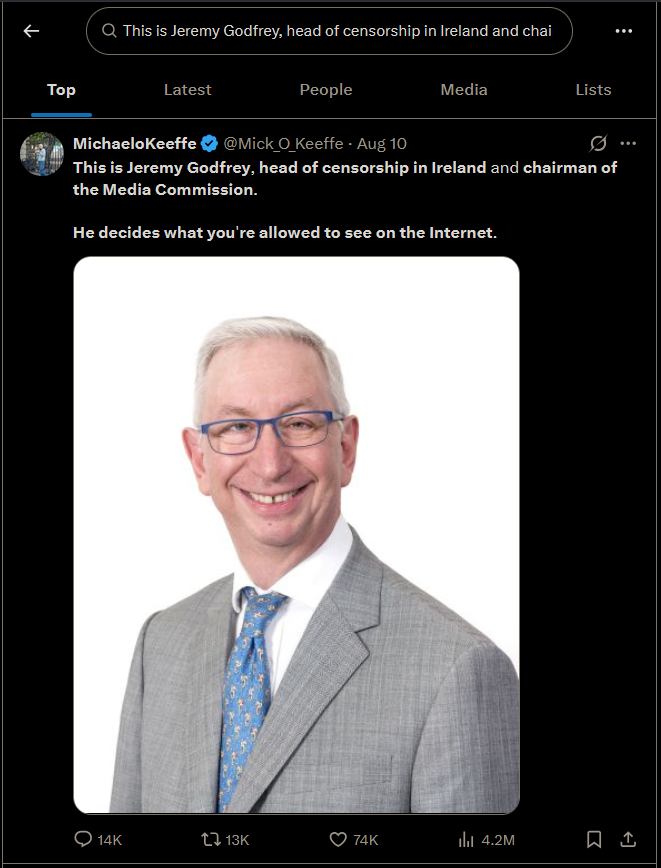Repost the tweet with 13K reposts
Viewport: 661px width, 868px height.
pyautogui.click(x=225, y=840)
